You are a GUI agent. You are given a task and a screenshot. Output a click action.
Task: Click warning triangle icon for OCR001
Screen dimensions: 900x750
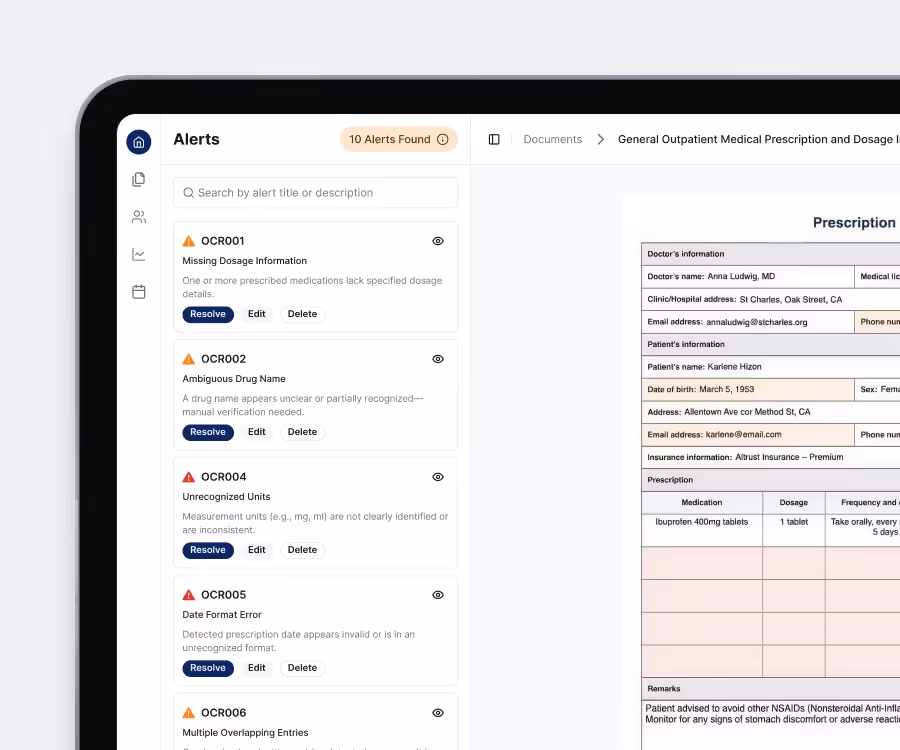click(188, 241)
